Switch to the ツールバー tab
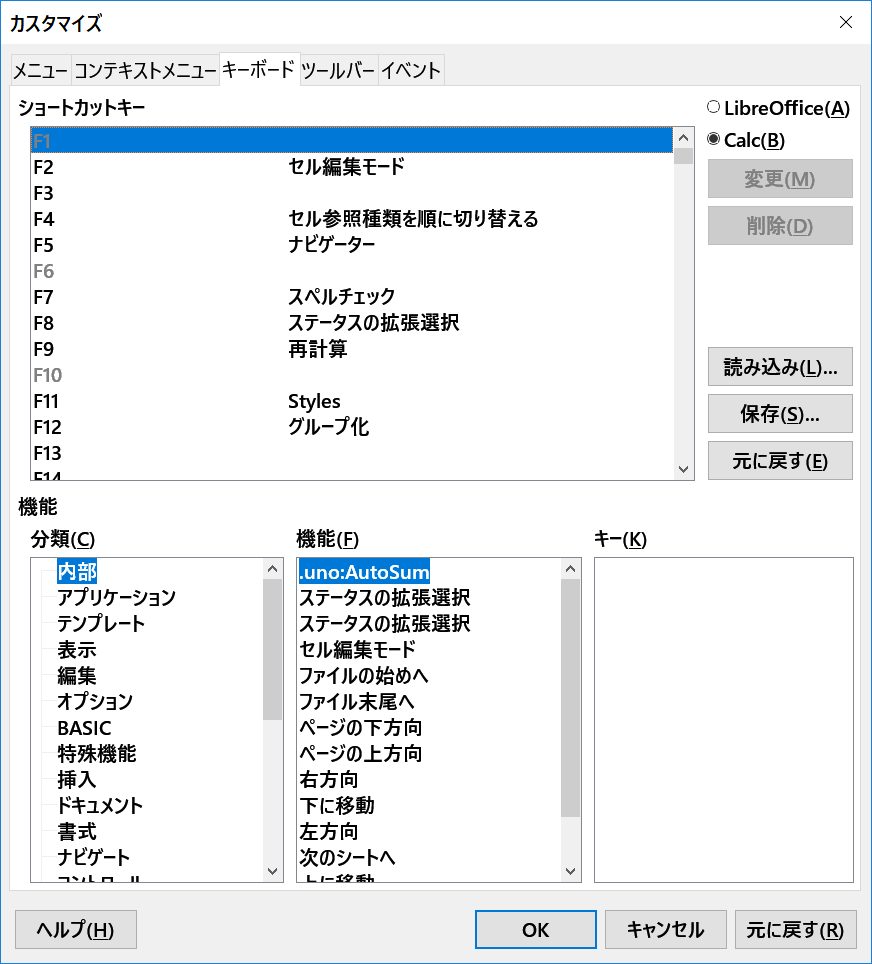This screenshot has width=872, height=964. coord(338,70)
